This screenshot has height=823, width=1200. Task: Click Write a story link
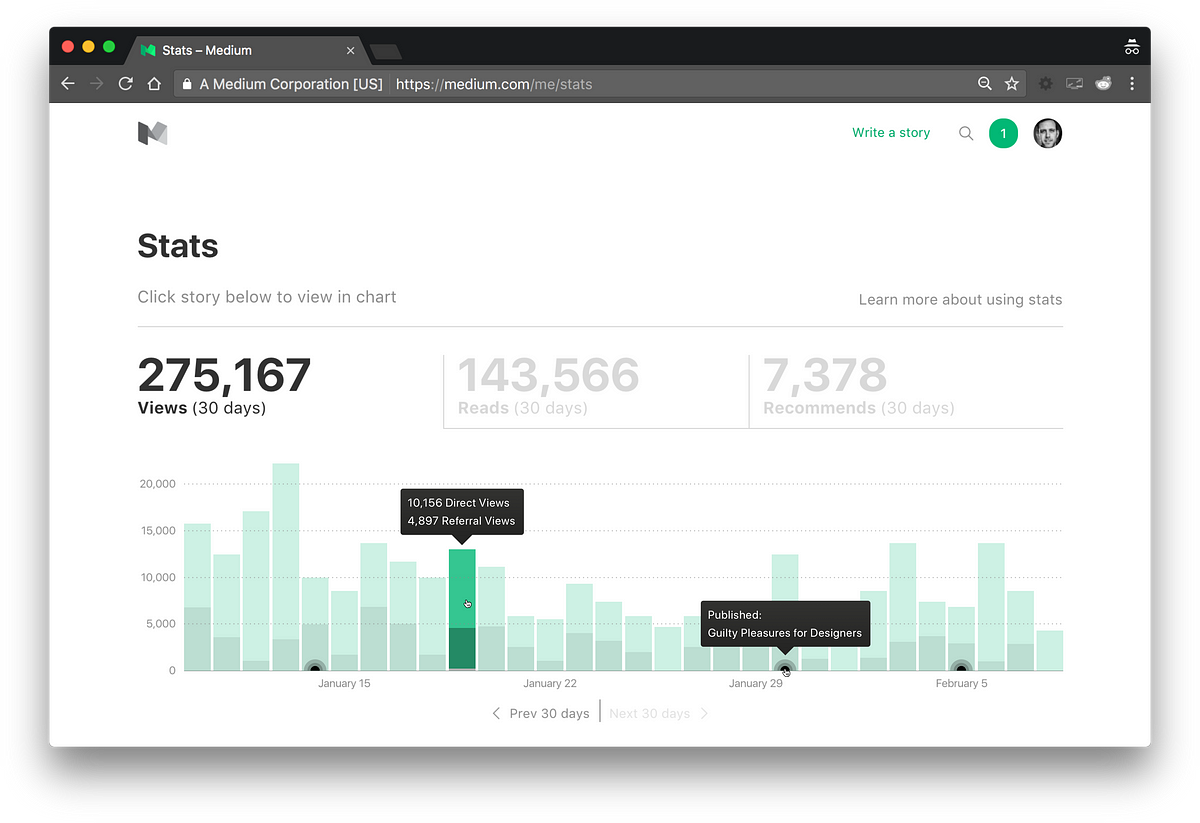pos(891,132)
